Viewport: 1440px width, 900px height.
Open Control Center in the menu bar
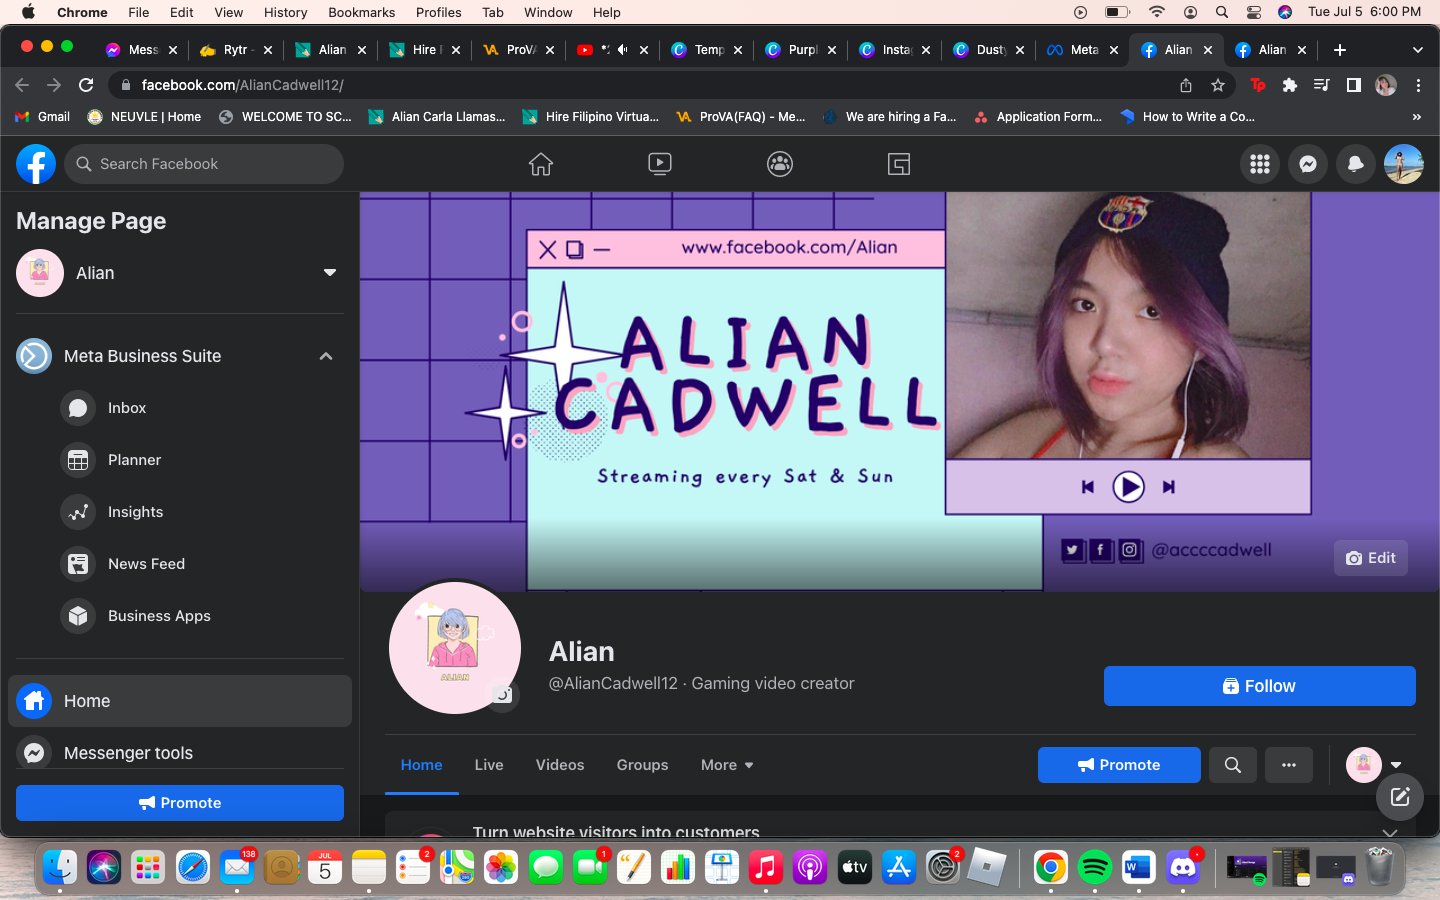pos(1254,12)
